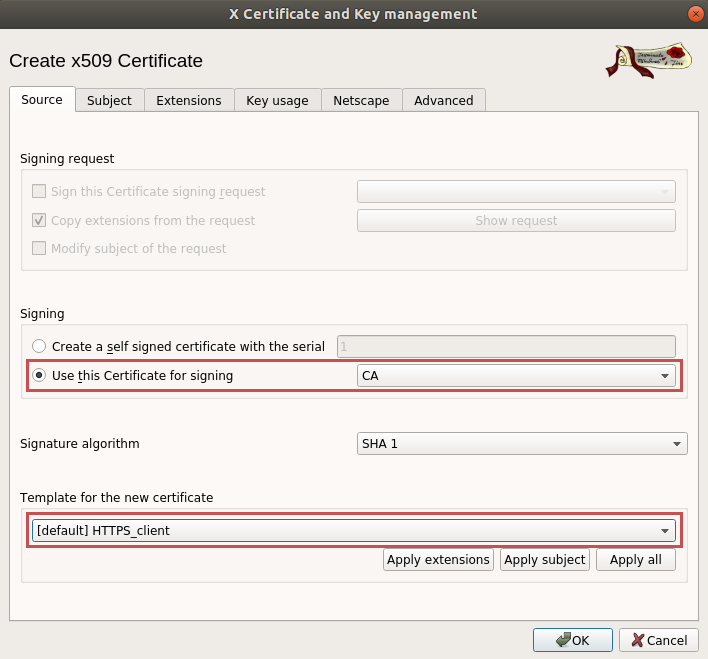Screen dimensions: 708x659
Task: Click the Apply extensions button
Action: 438,560
